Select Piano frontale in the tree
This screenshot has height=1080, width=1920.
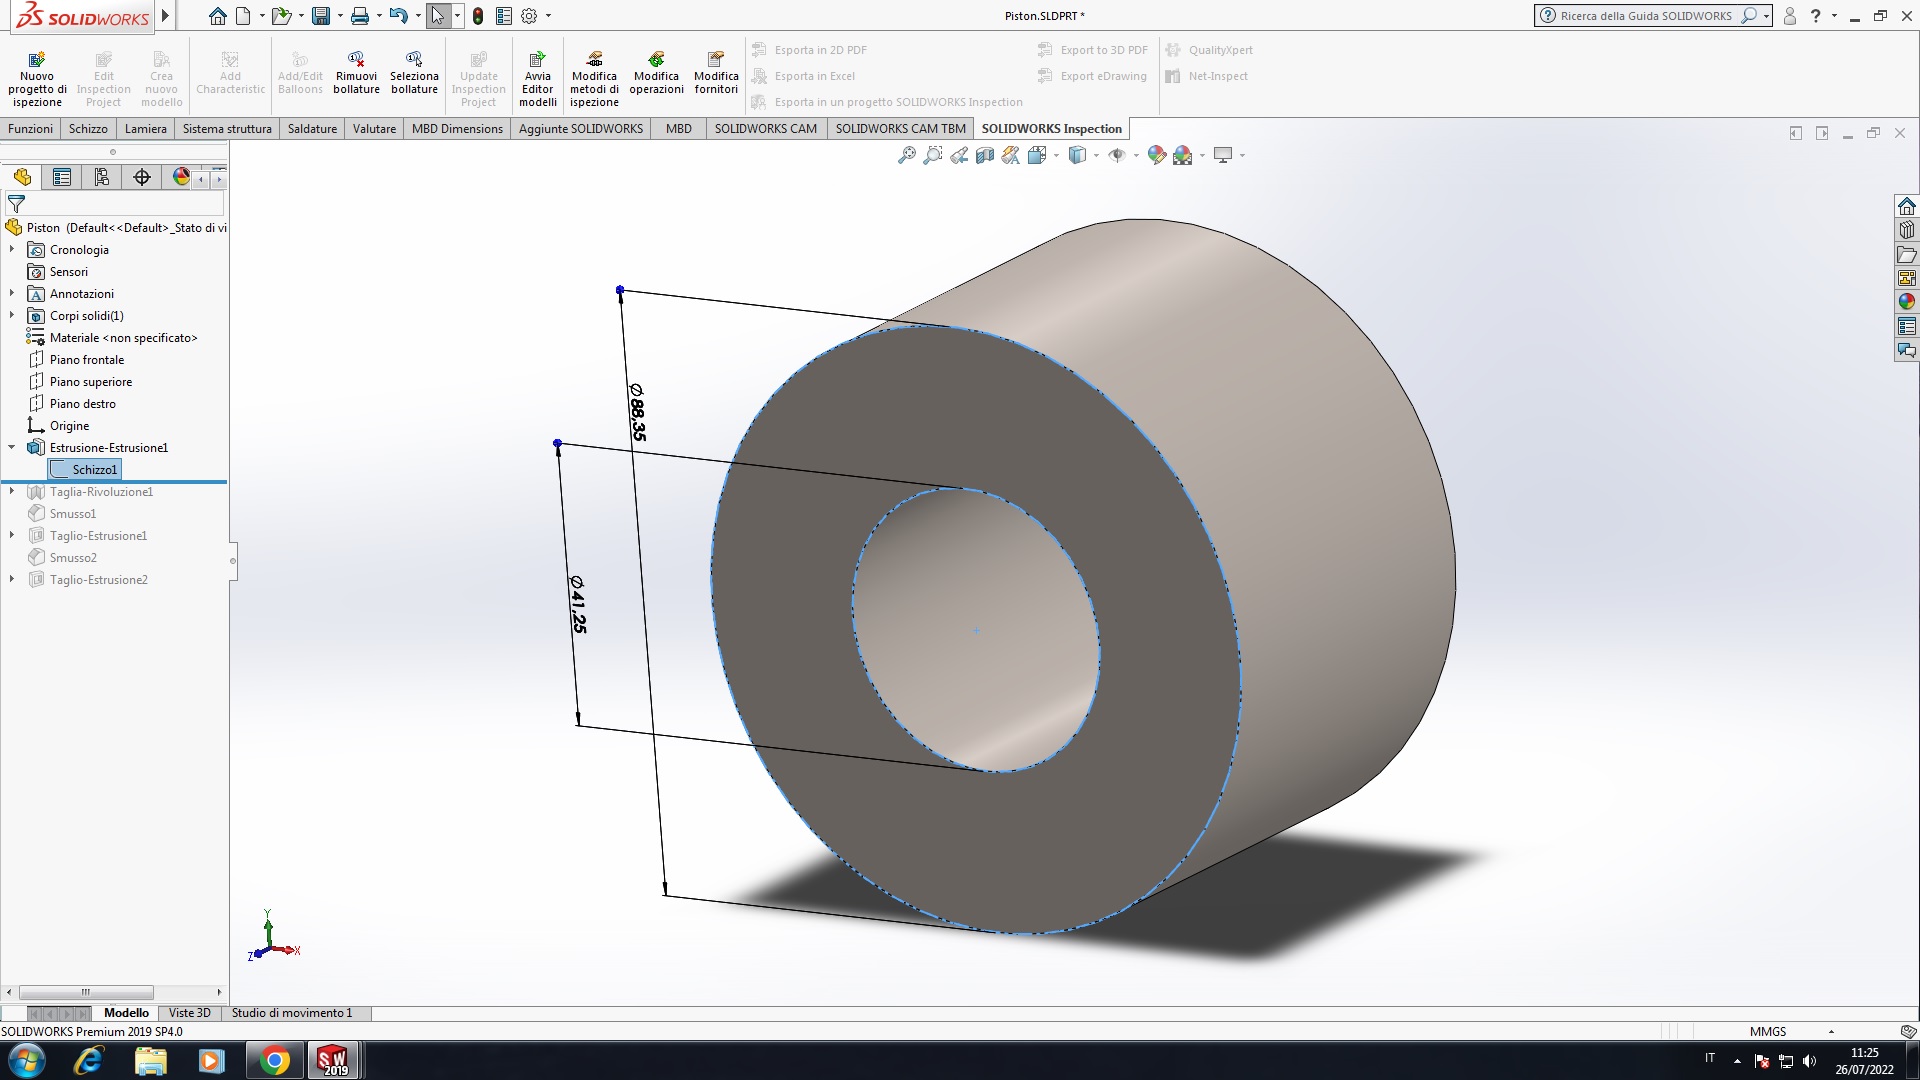click(x=87, y=360)
